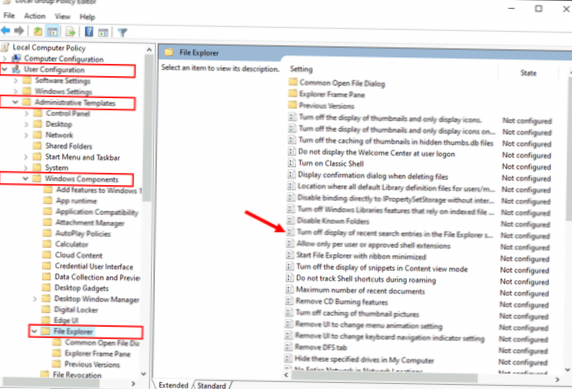Image resolution: width=572 pixels, height=389 pixels.
Task: Switch to the Standard tab
Action: (x=212, y=385)
